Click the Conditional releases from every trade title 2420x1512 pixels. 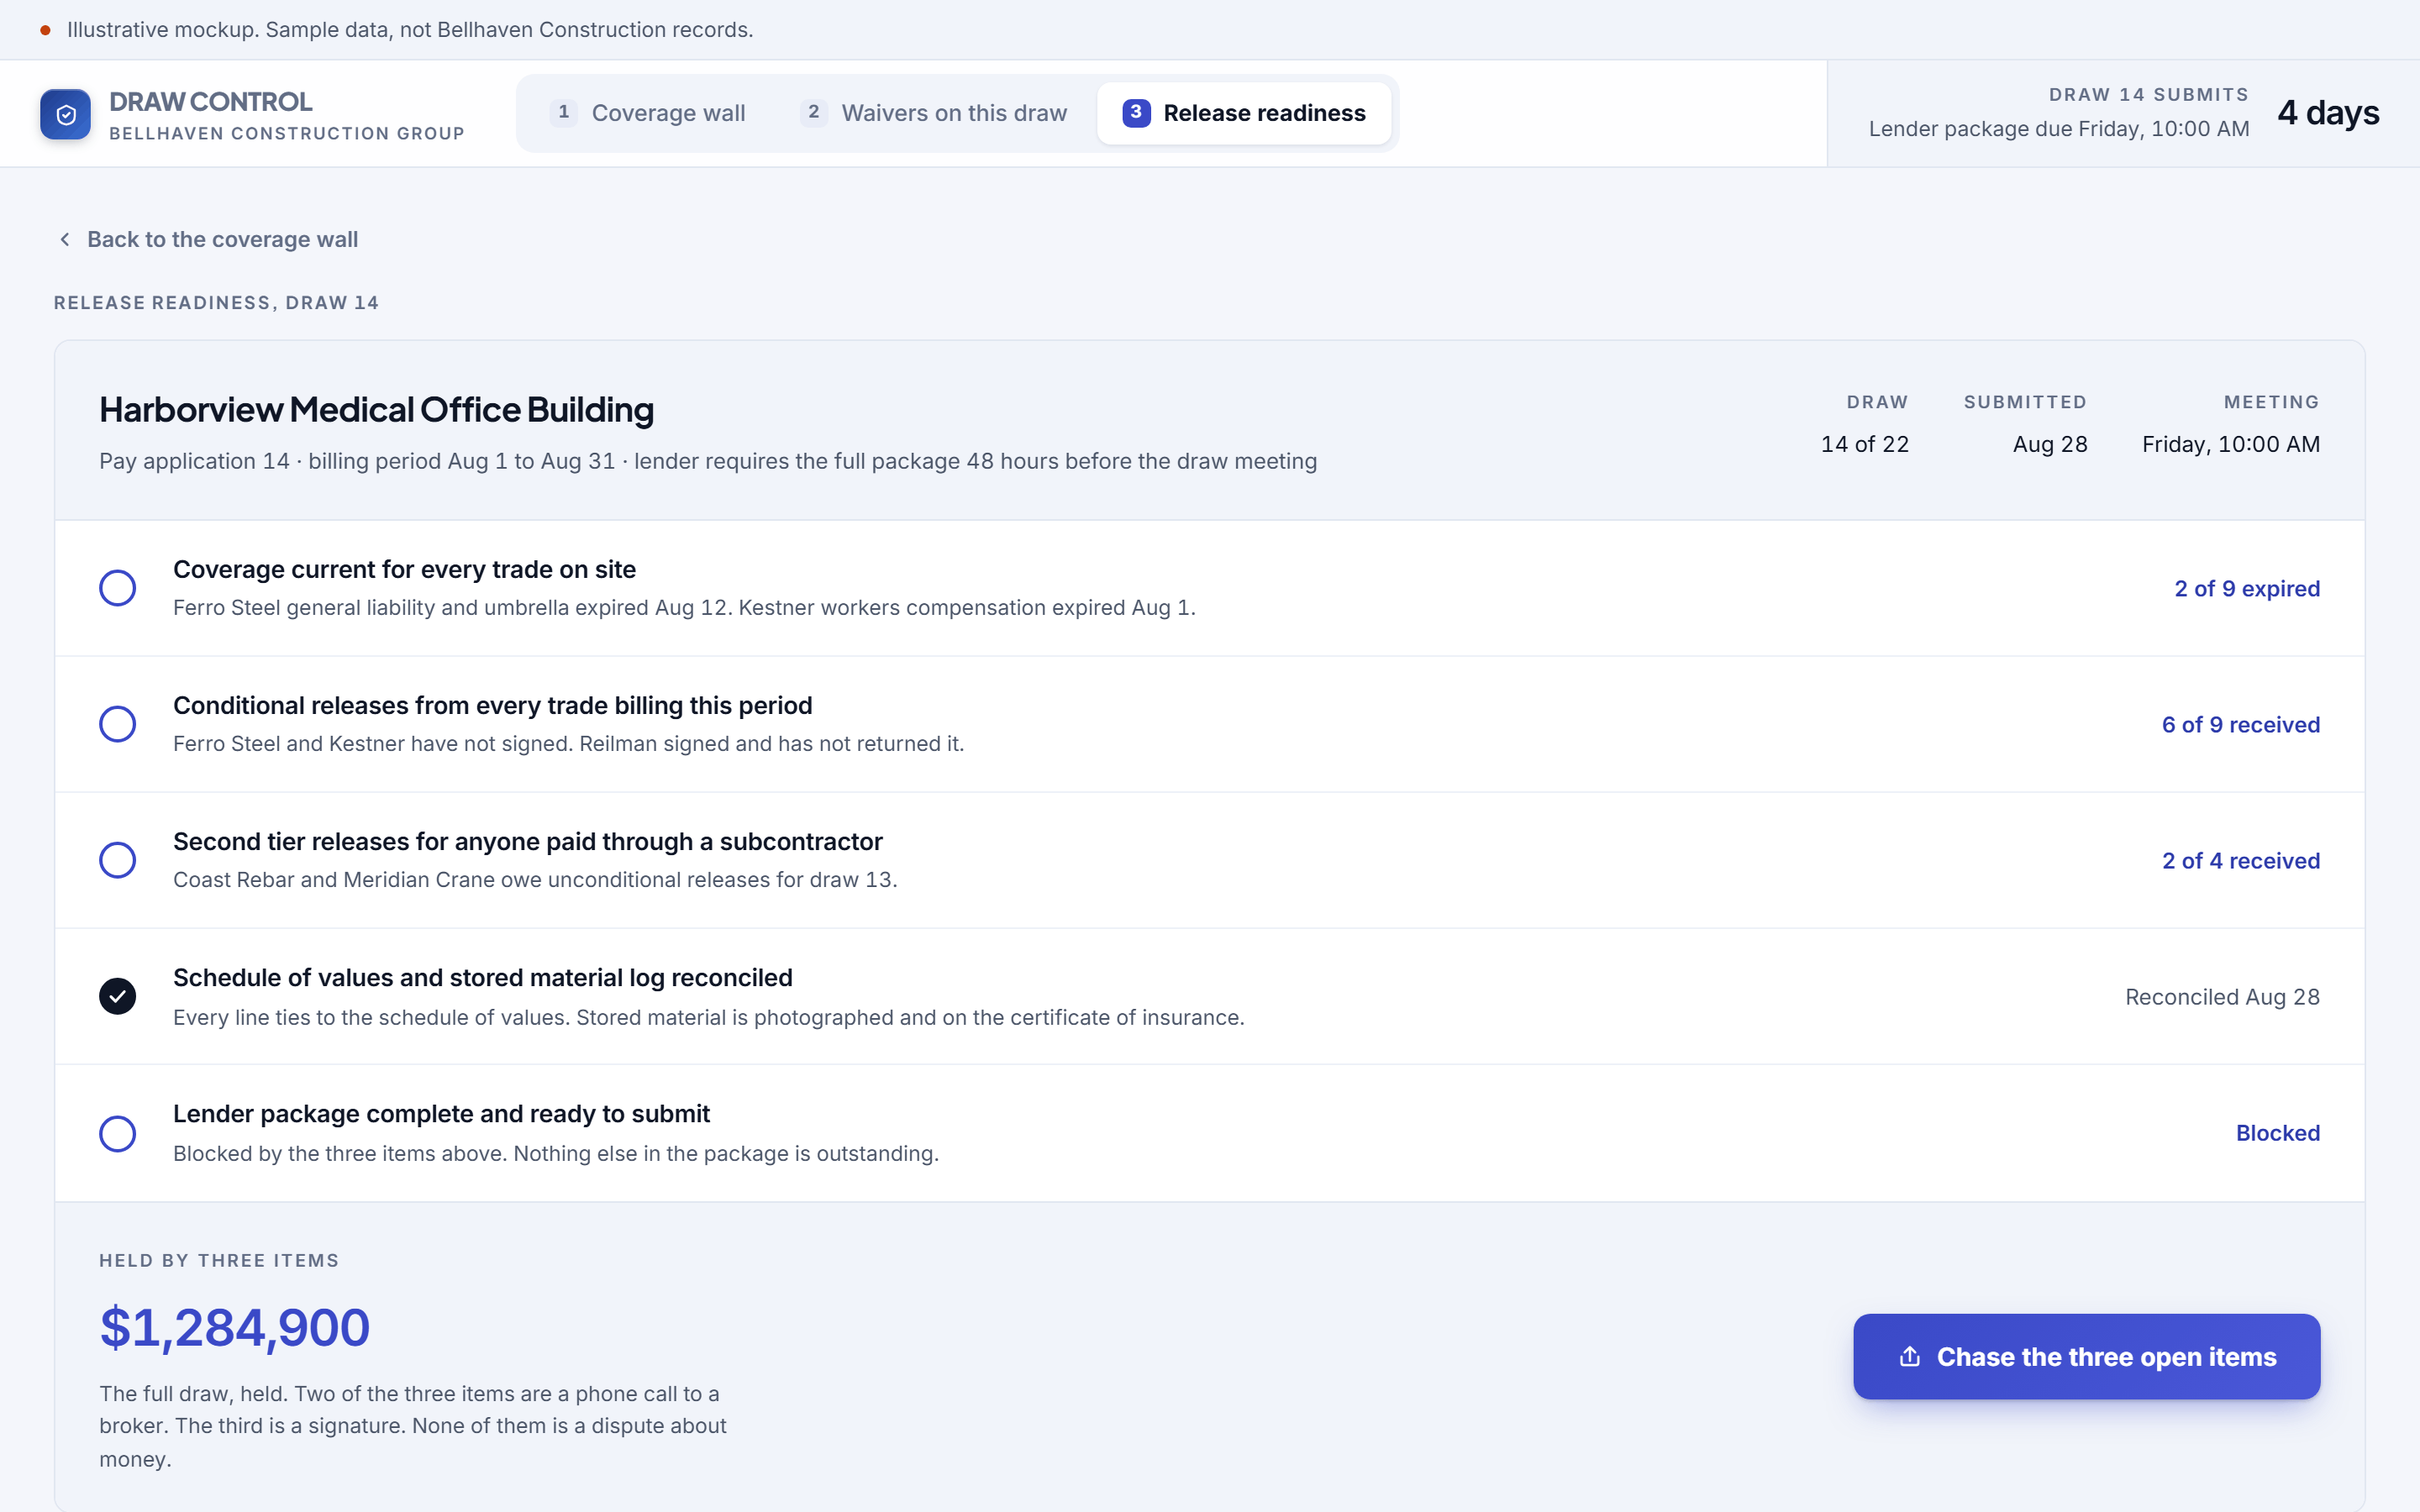[x=493, y=705]
